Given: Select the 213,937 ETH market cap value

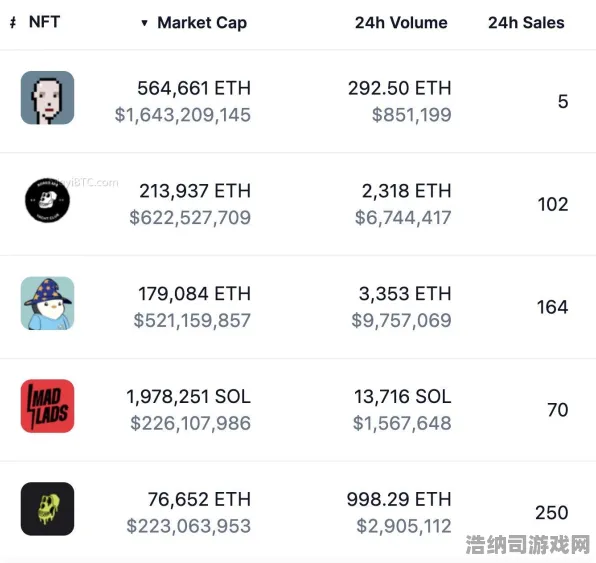Looking at the screenshot, I should (x=195, y=191).
